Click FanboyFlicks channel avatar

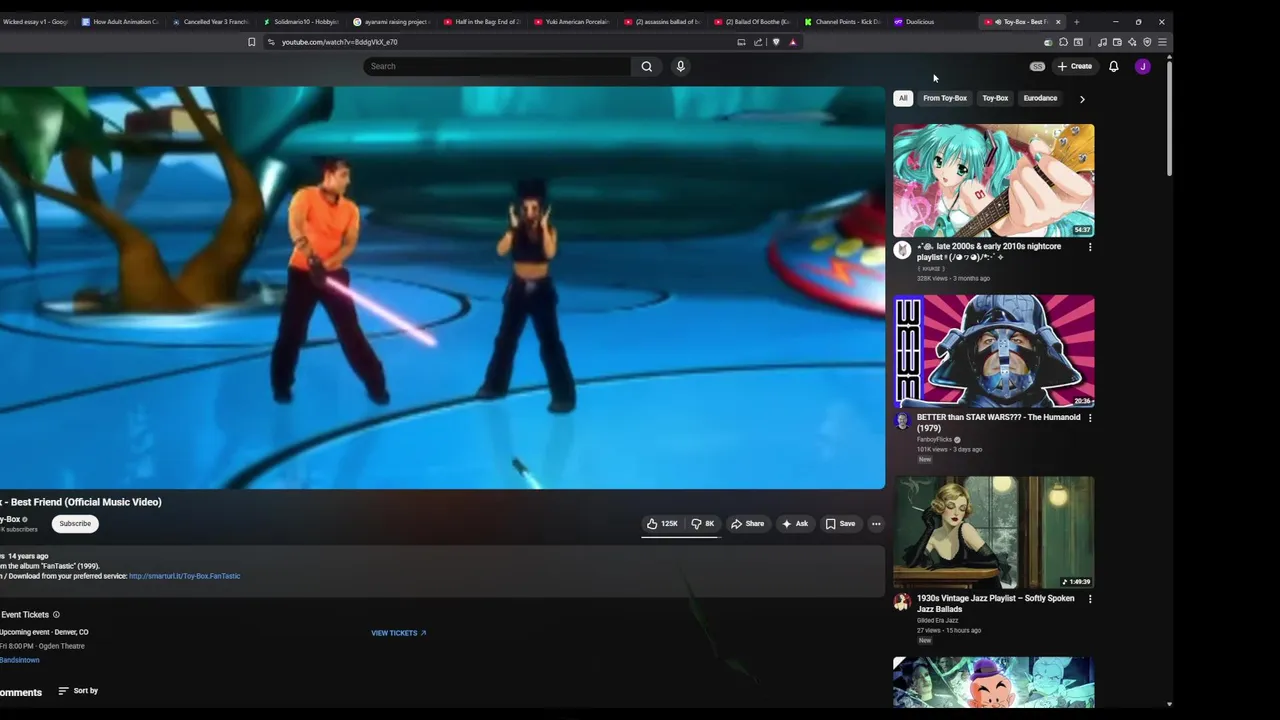[x=902, y=421]
